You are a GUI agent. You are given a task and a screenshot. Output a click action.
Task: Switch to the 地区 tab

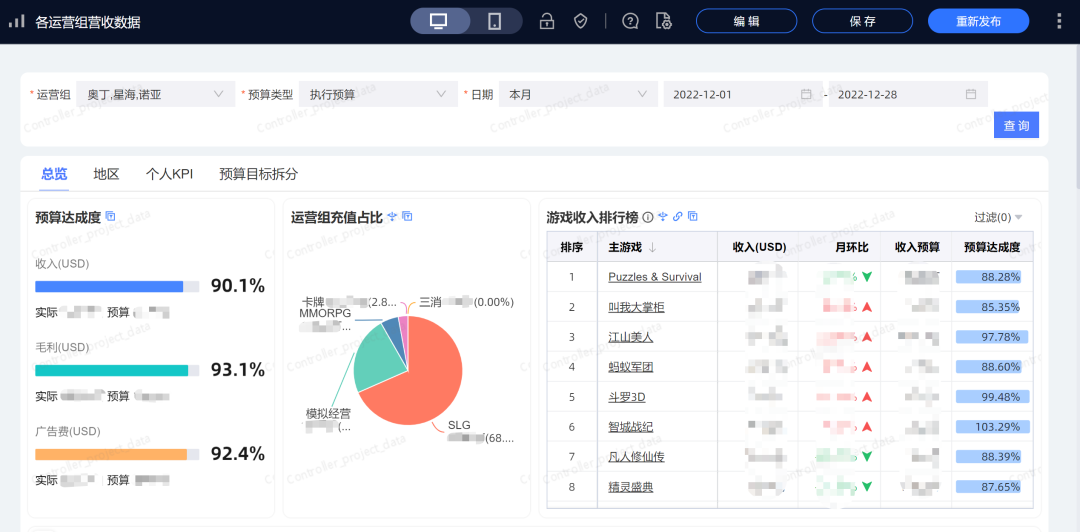(107, 174)
